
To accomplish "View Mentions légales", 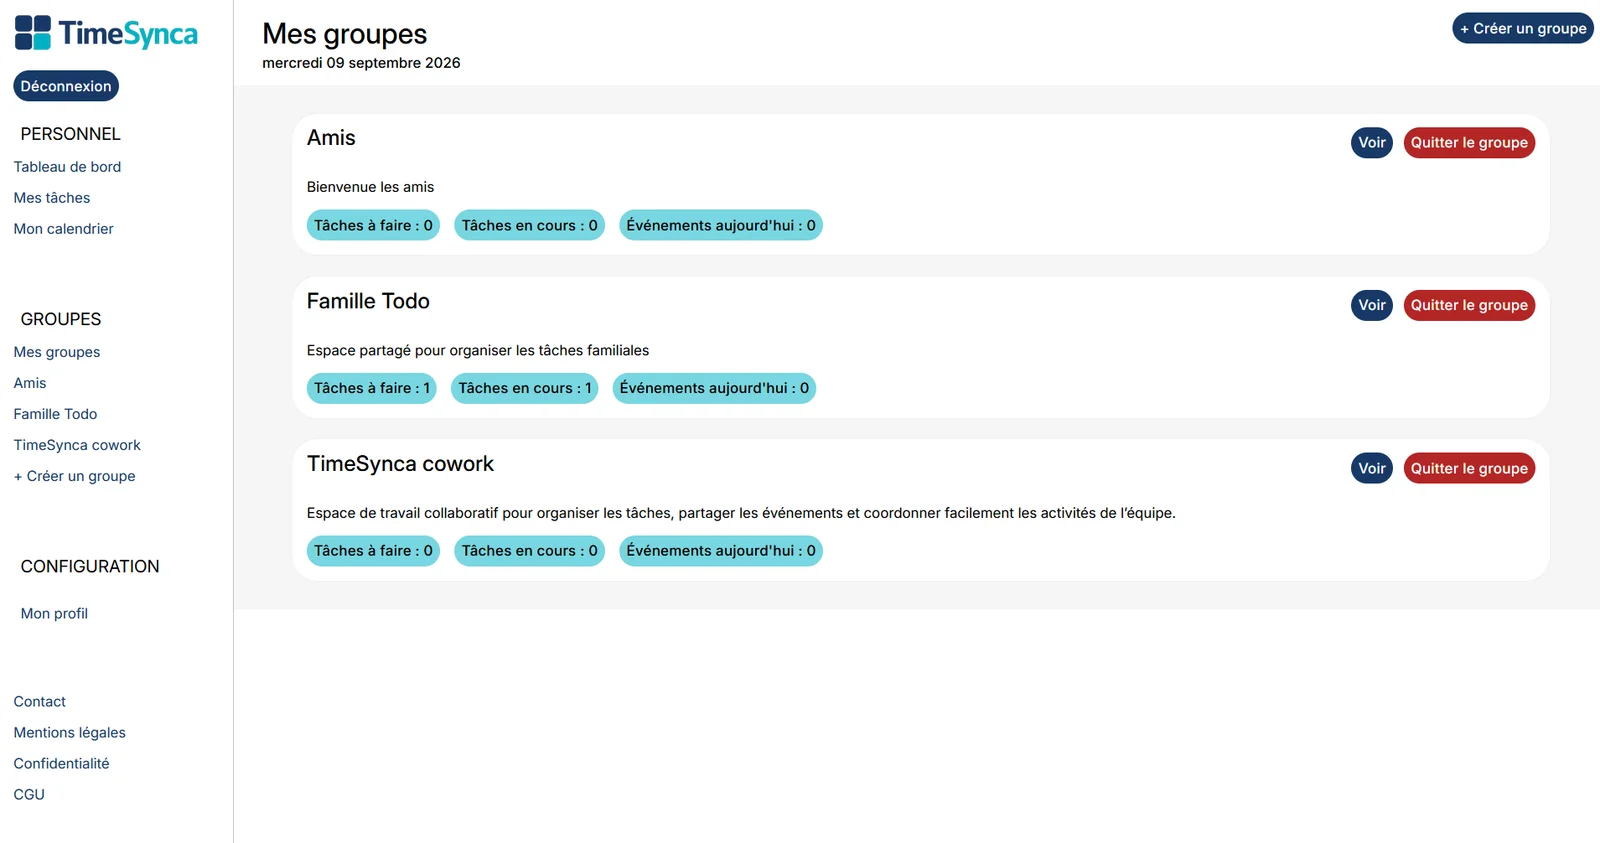I will [x=69, y=733].
